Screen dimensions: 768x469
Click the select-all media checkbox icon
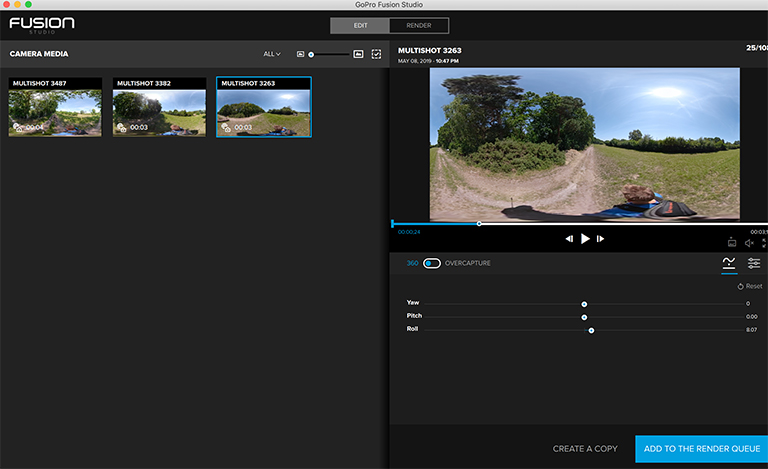(376, 54)
